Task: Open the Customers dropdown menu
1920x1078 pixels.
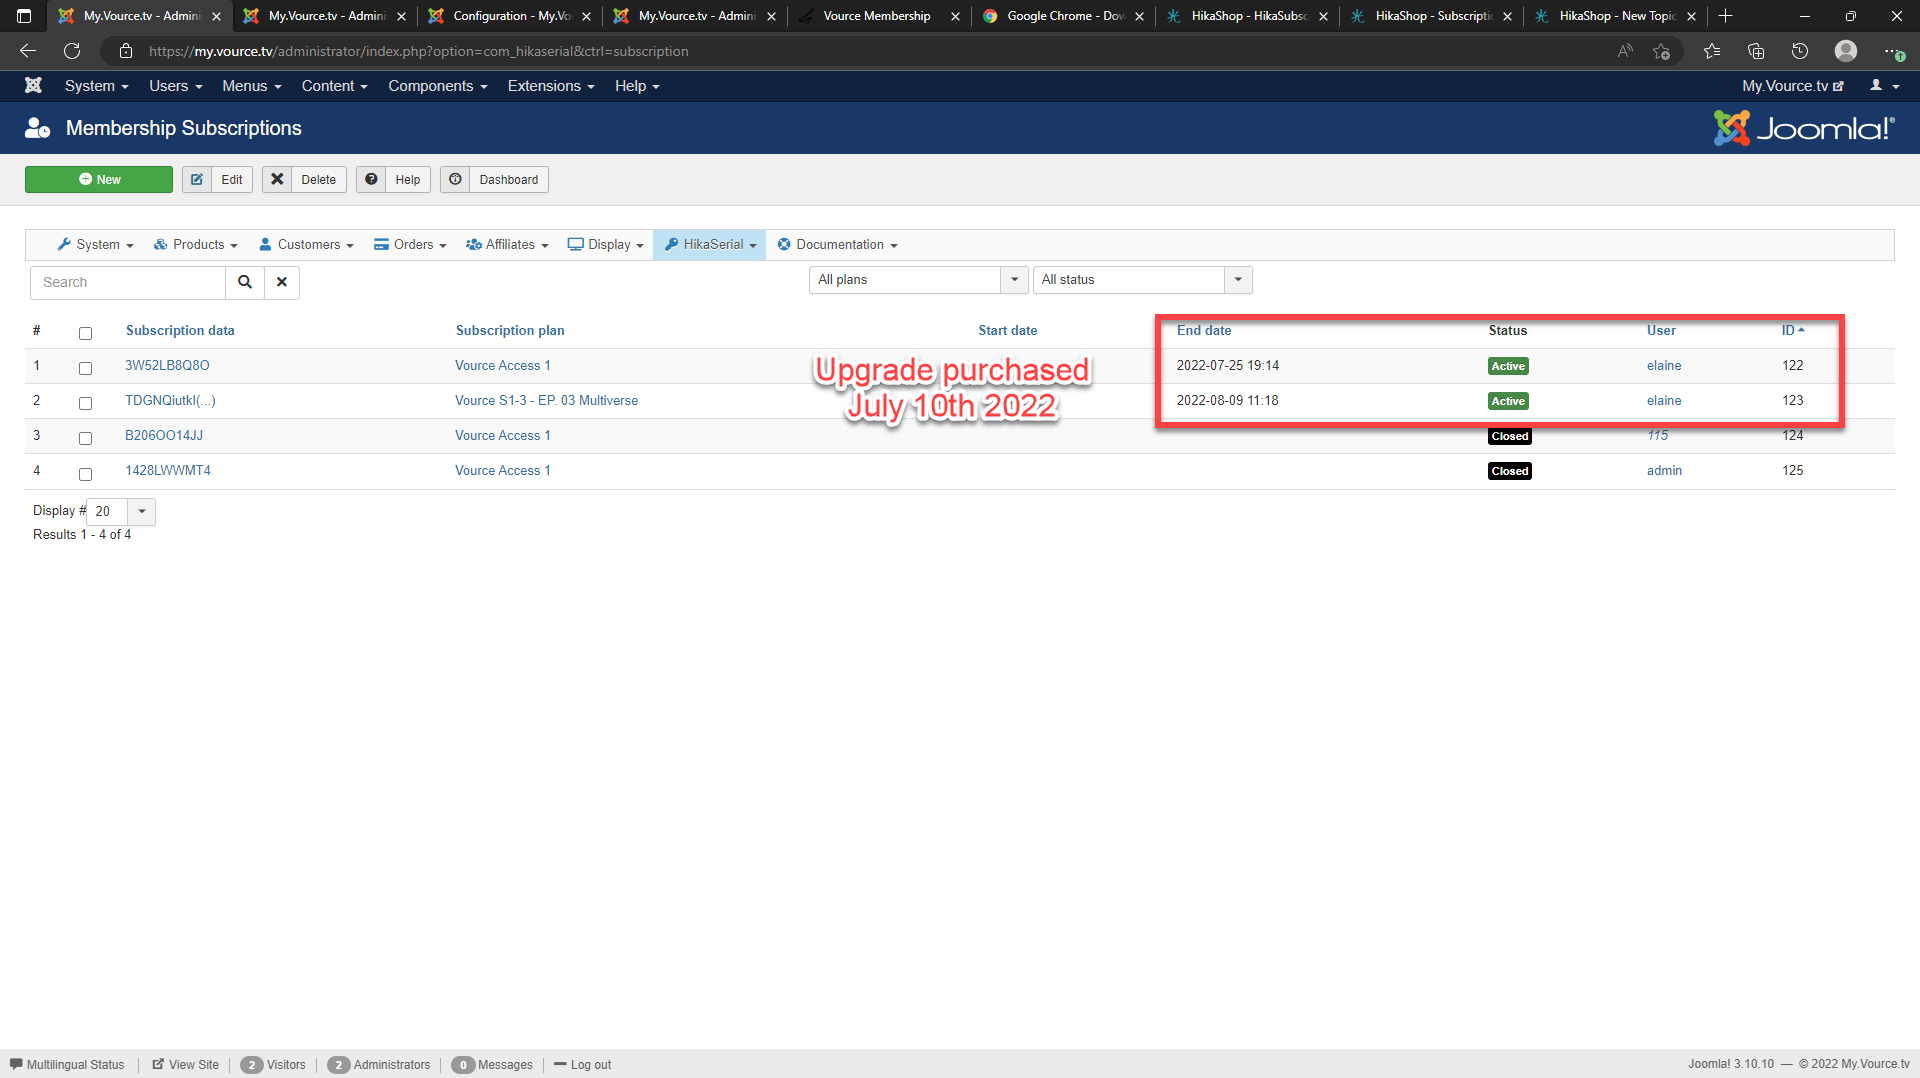Action: click(x=306, y=245)
